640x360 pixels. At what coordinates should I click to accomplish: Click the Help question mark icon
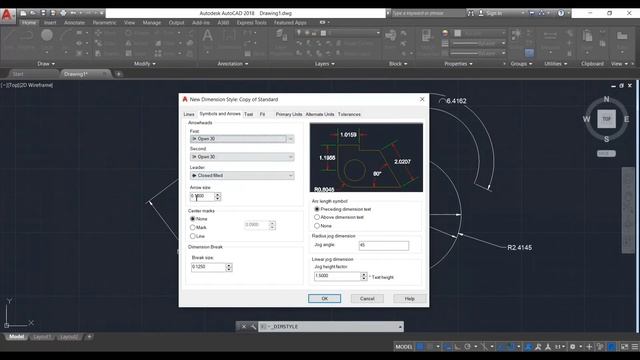pyautogui.click(x=561, y=13)
